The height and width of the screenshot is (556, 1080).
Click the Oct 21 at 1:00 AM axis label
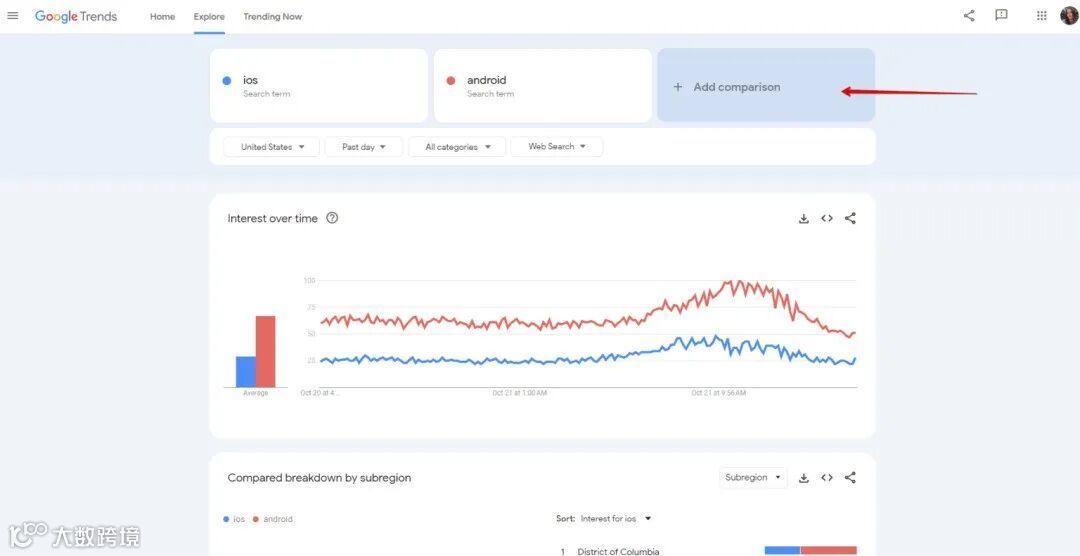coord(519,393)
